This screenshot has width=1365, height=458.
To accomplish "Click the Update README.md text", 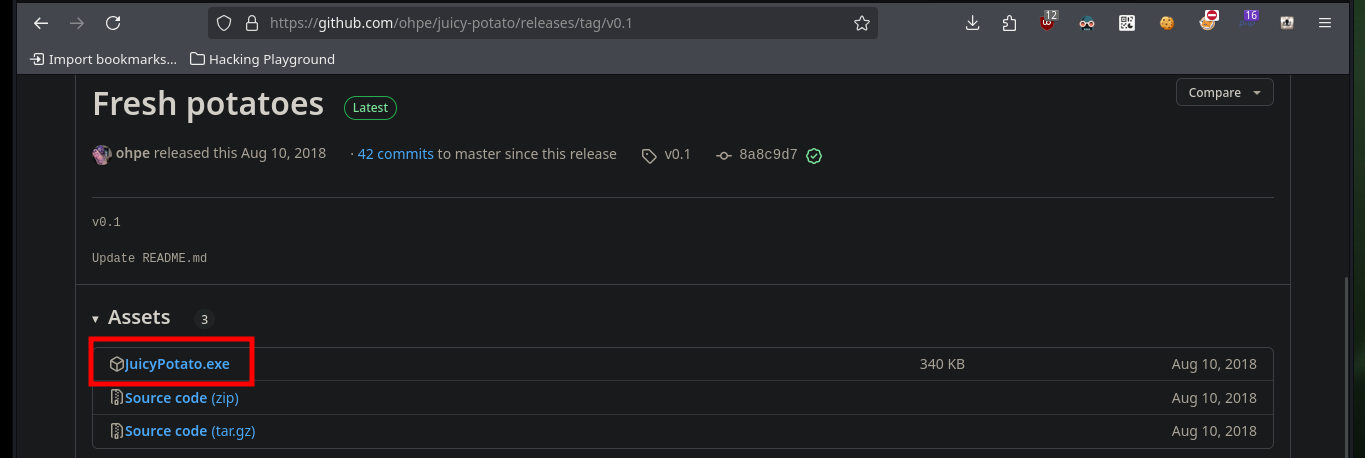I will pyautogui.click(x=149, y=258).
